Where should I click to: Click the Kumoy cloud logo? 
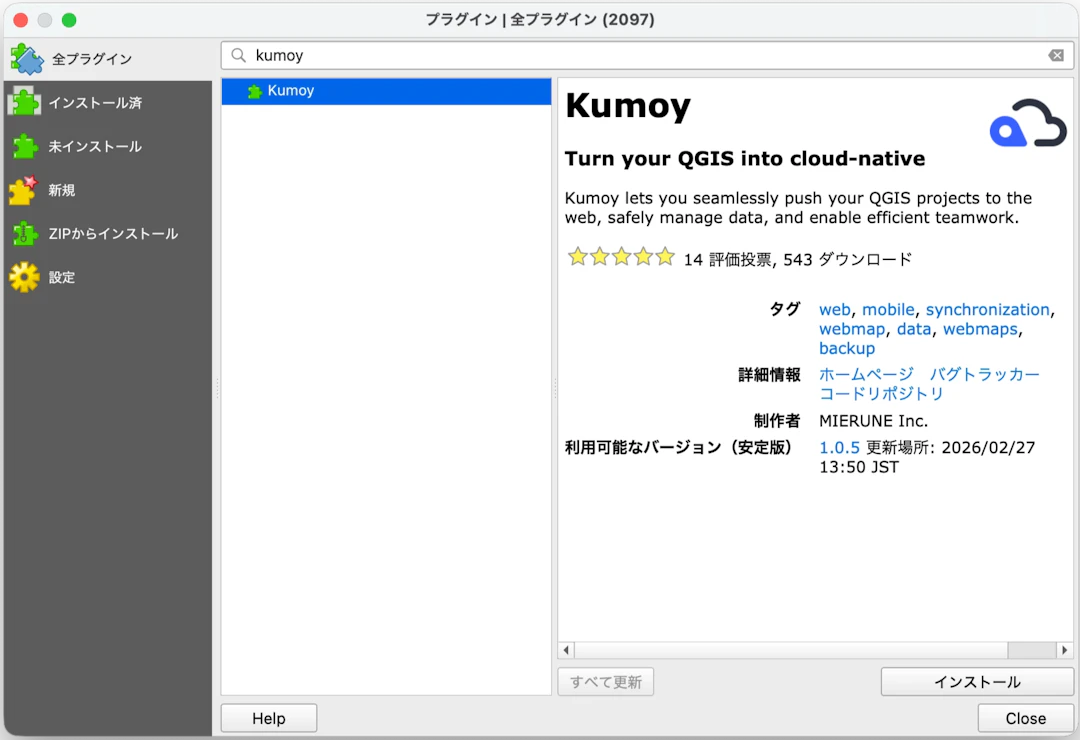coord(1028,123)
